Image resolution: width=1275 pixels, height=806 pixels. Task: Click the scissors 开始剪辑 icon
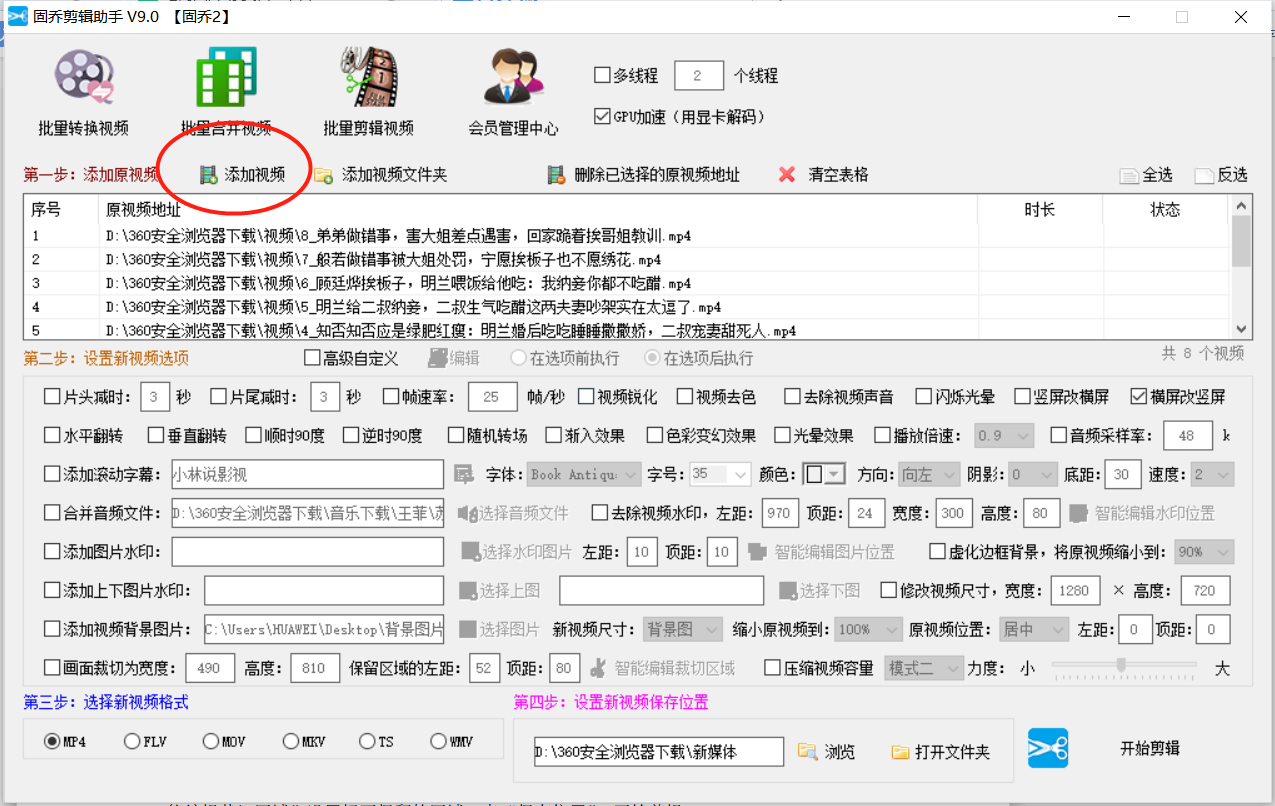pos(1048,748)
